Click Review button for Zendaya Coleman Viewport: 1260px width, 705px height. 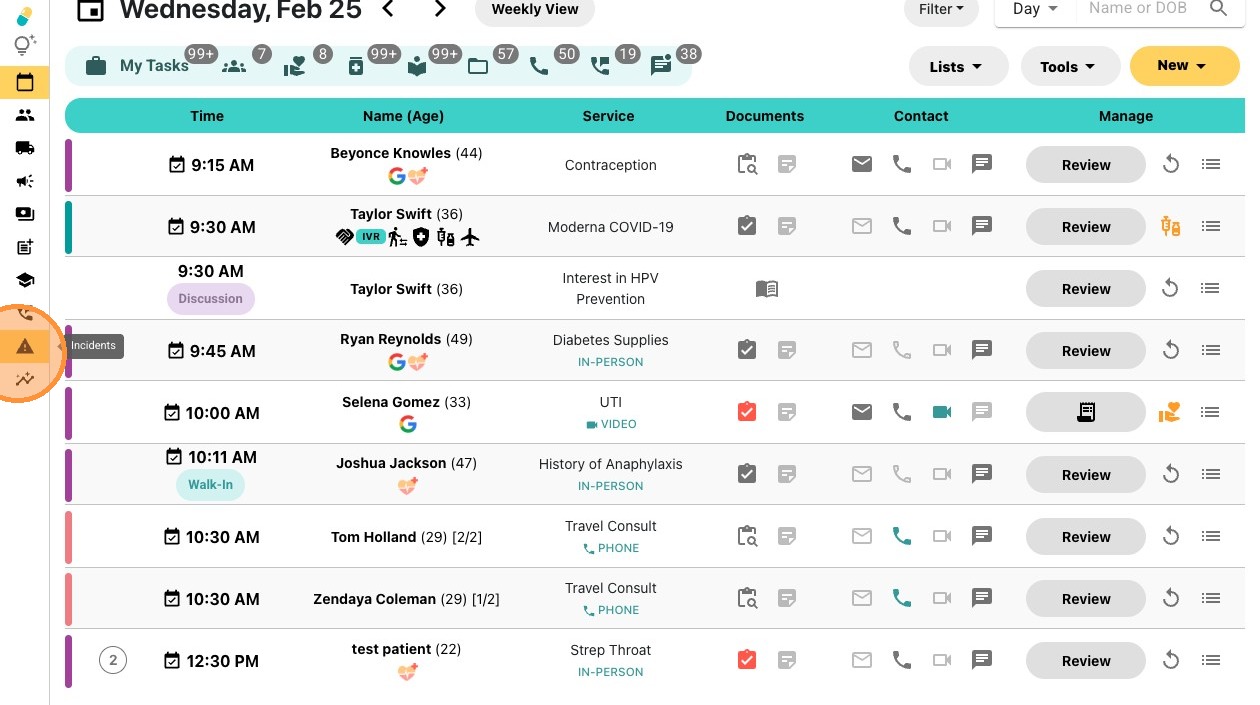click(1085, 599)
